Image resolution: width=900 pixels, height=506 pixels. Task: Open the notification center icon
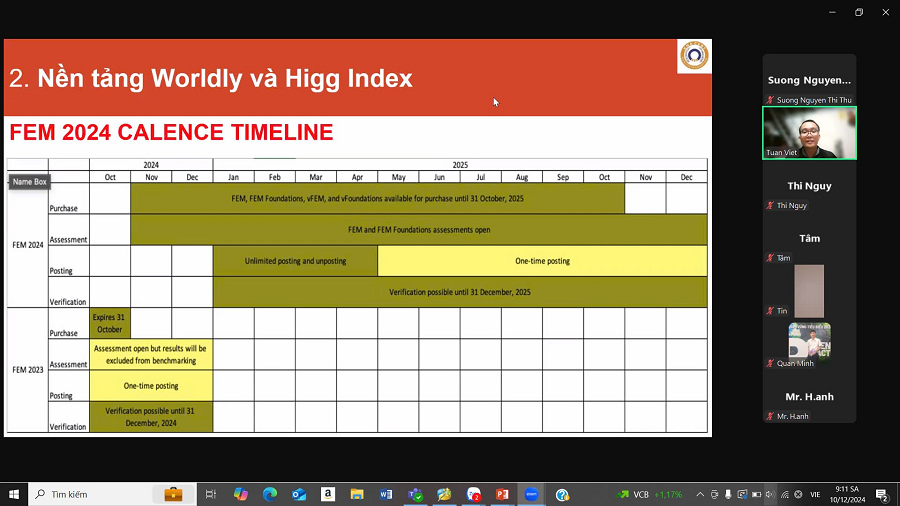pyautogui.click(x=883, y=494)
